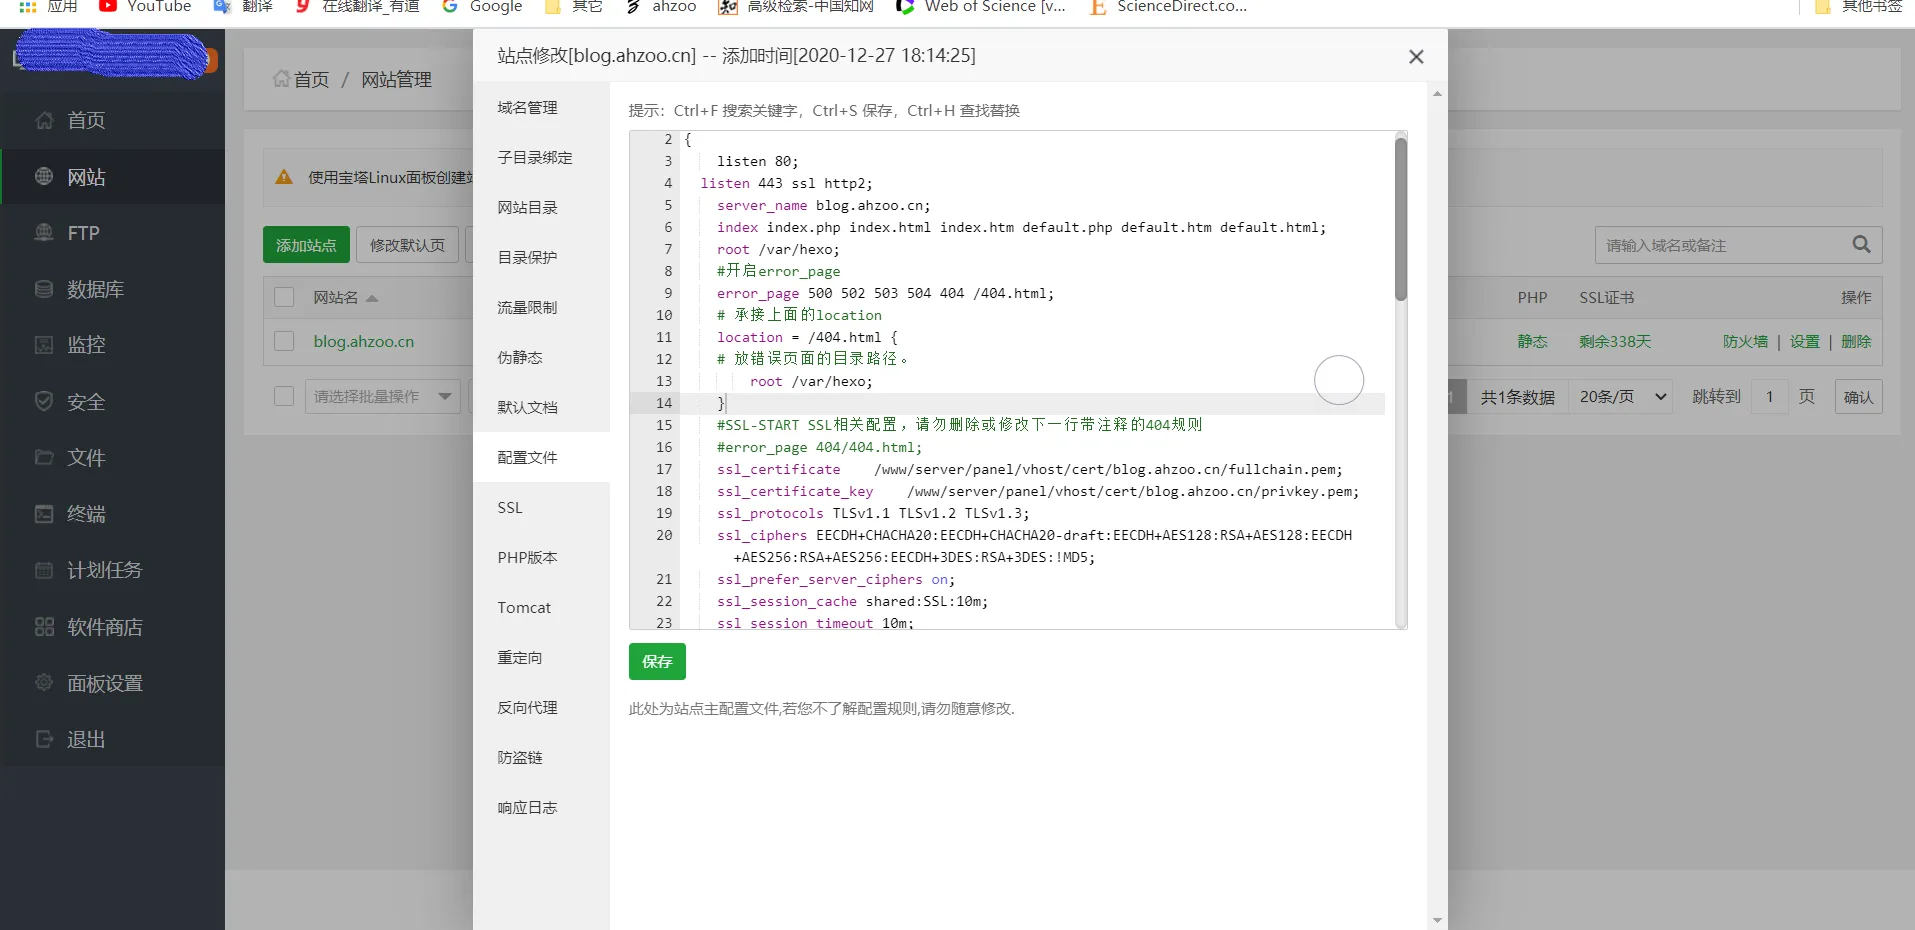Open FTP section icon in sidebar
The image size is (1915, 930).
pyautogui.click(x=44, y=233)
